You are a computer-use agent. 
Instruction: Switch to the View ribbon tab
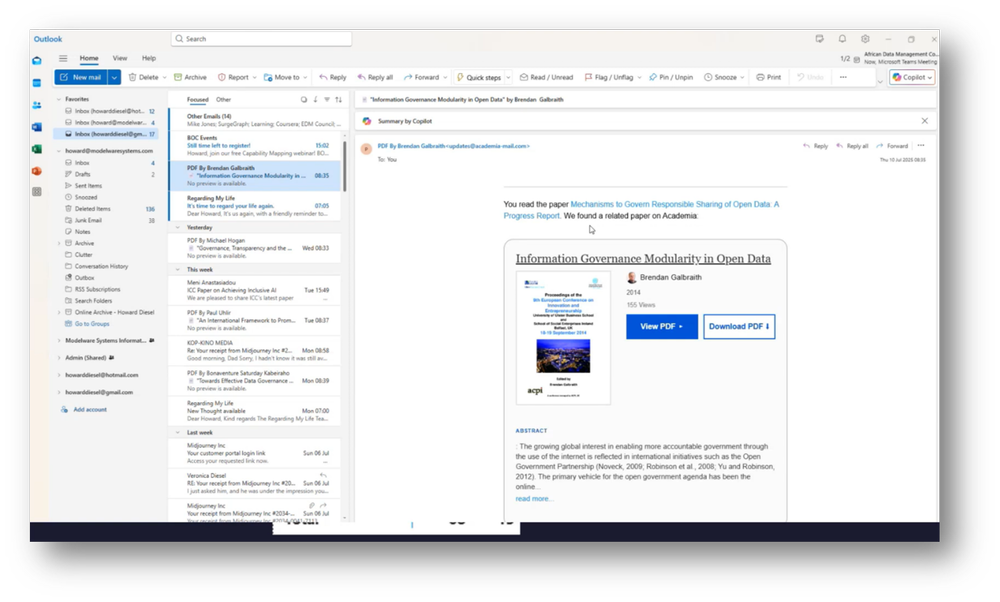(x=120, y=58)
